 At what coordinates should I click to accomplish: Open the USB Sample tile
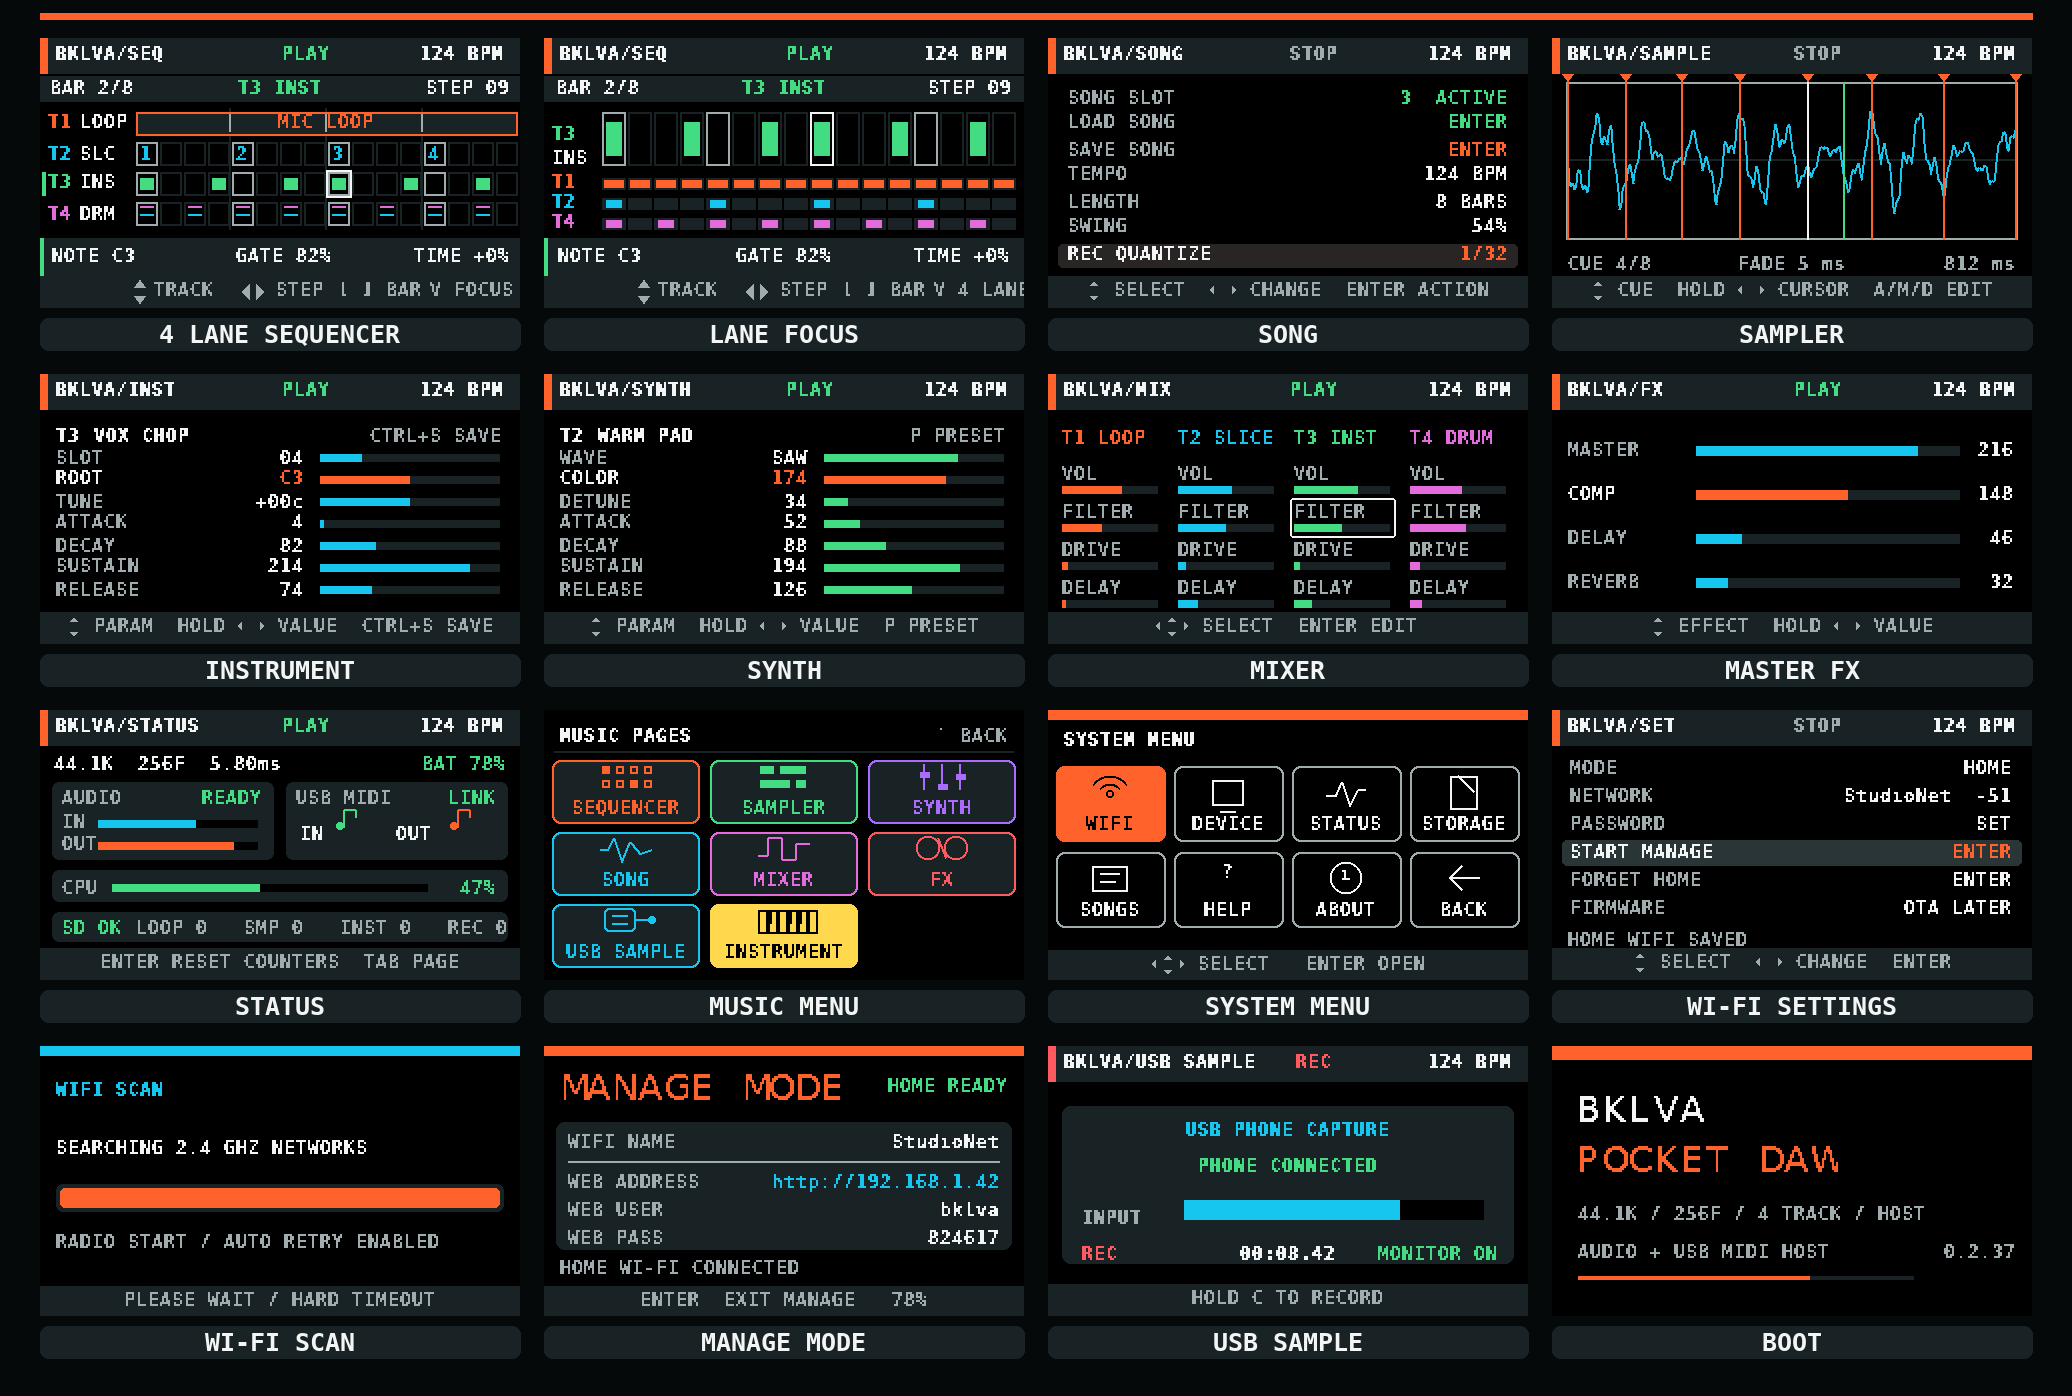(626, 936)
